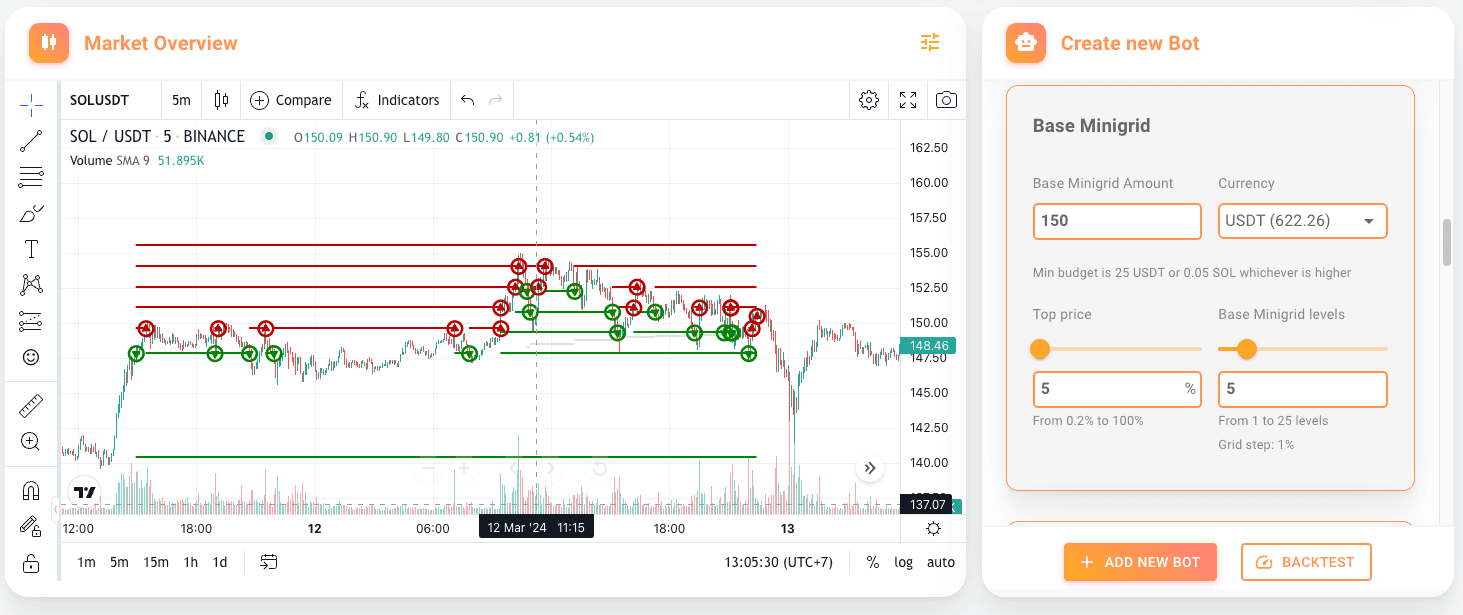Click the BACKTEST button

[1306, 562]
